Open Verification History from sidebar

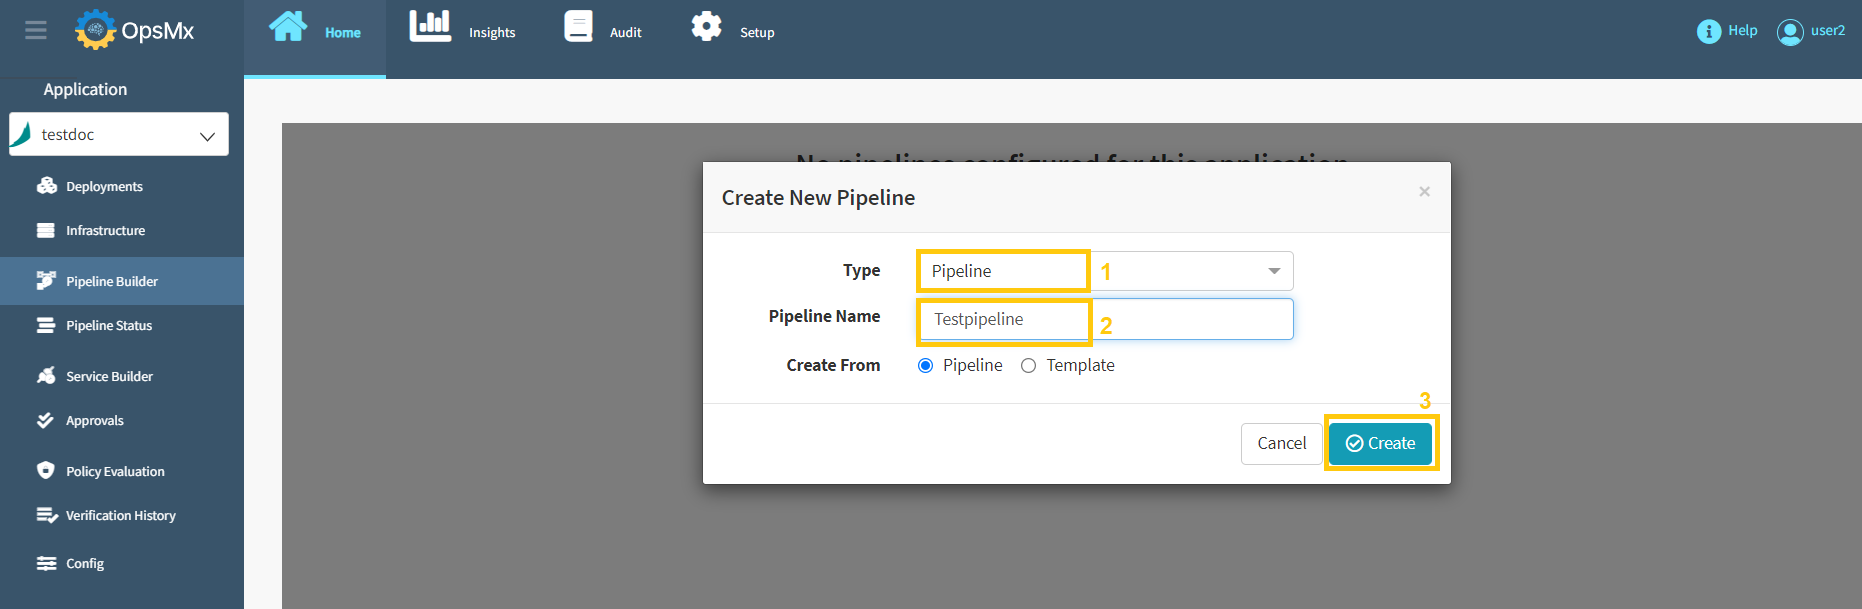pos(120,516)
